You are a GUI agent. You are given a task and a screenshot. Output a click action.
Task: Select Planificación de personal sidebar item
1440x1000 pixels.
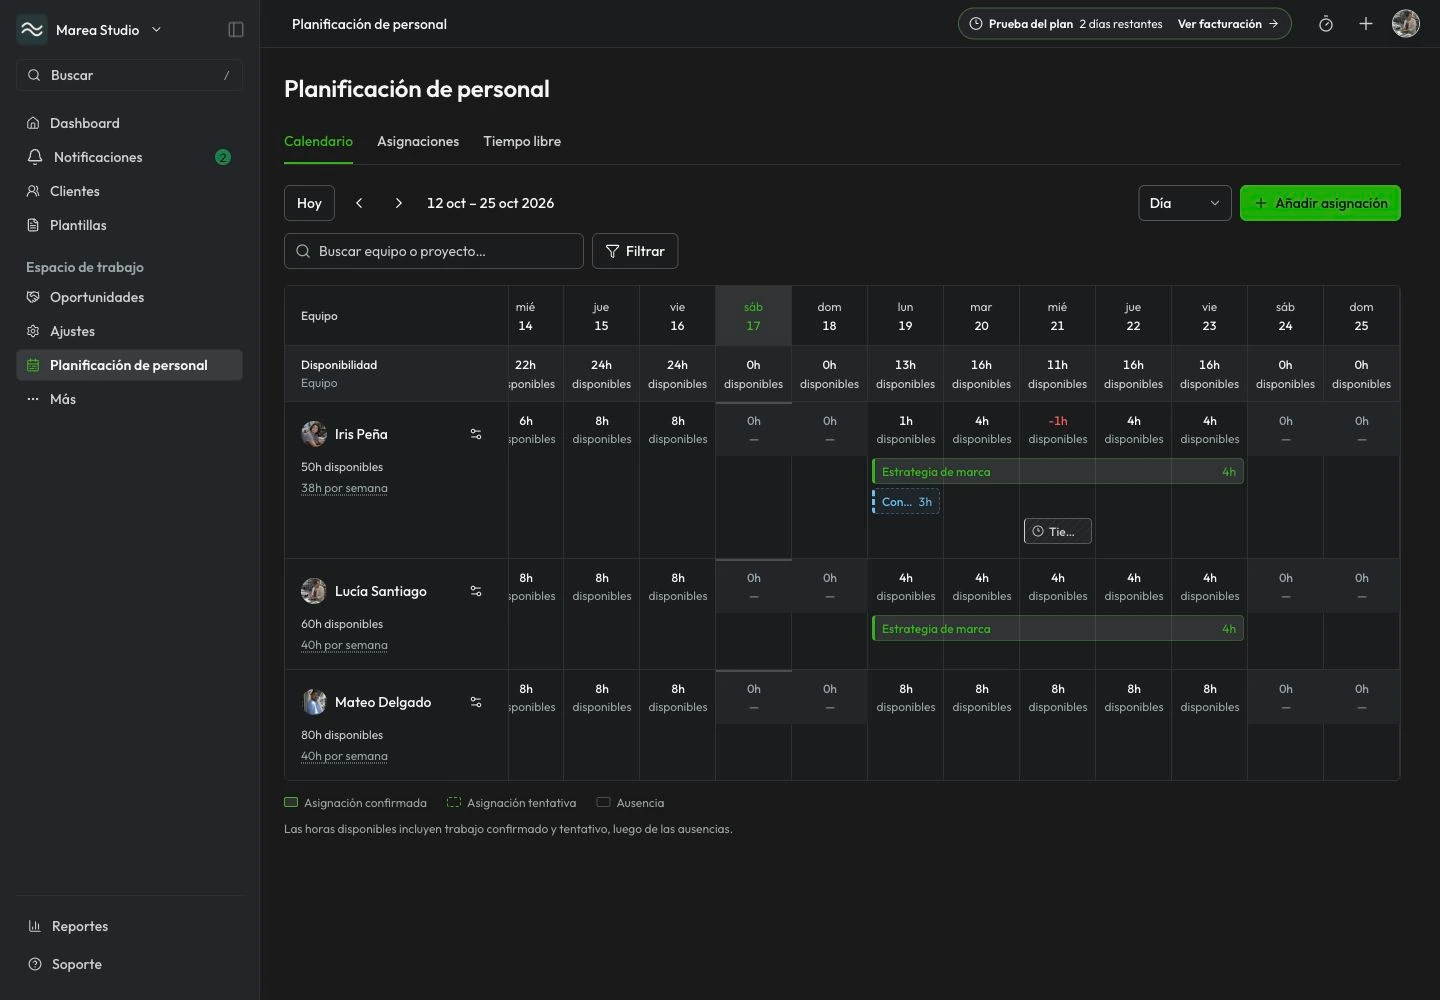coord(129,365)
